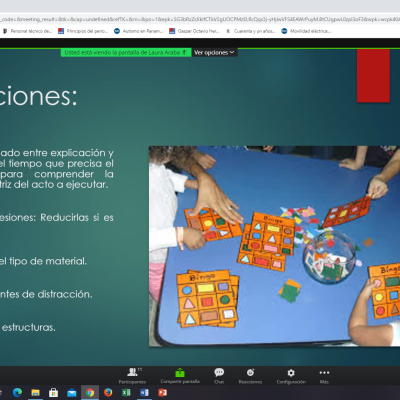The height and width of the screenshot is (400, 400).
Task: Open the 'Cuarenta y un años...' bookmark
Action: (x=251, y=31)
